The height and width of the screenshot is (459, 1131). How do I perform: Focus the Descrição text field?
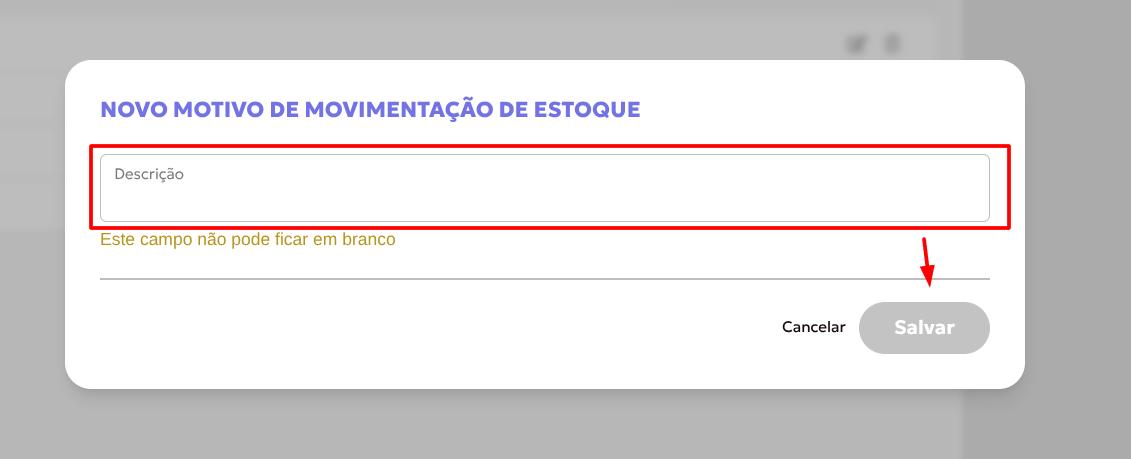(x=545, y=188)
